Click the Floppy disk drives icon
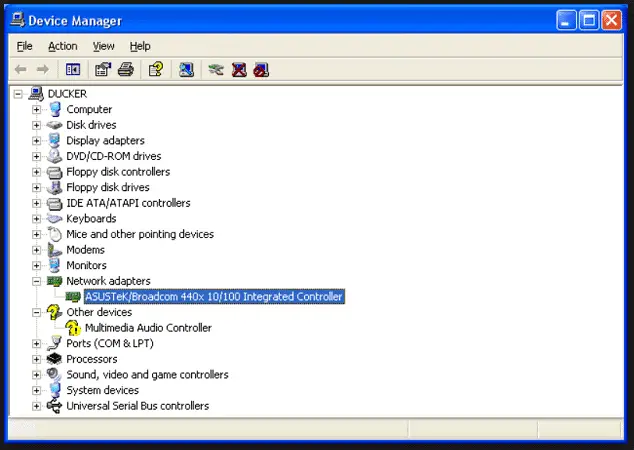The width and height of the screenshot is (634, 450). [x=54, y=187]
